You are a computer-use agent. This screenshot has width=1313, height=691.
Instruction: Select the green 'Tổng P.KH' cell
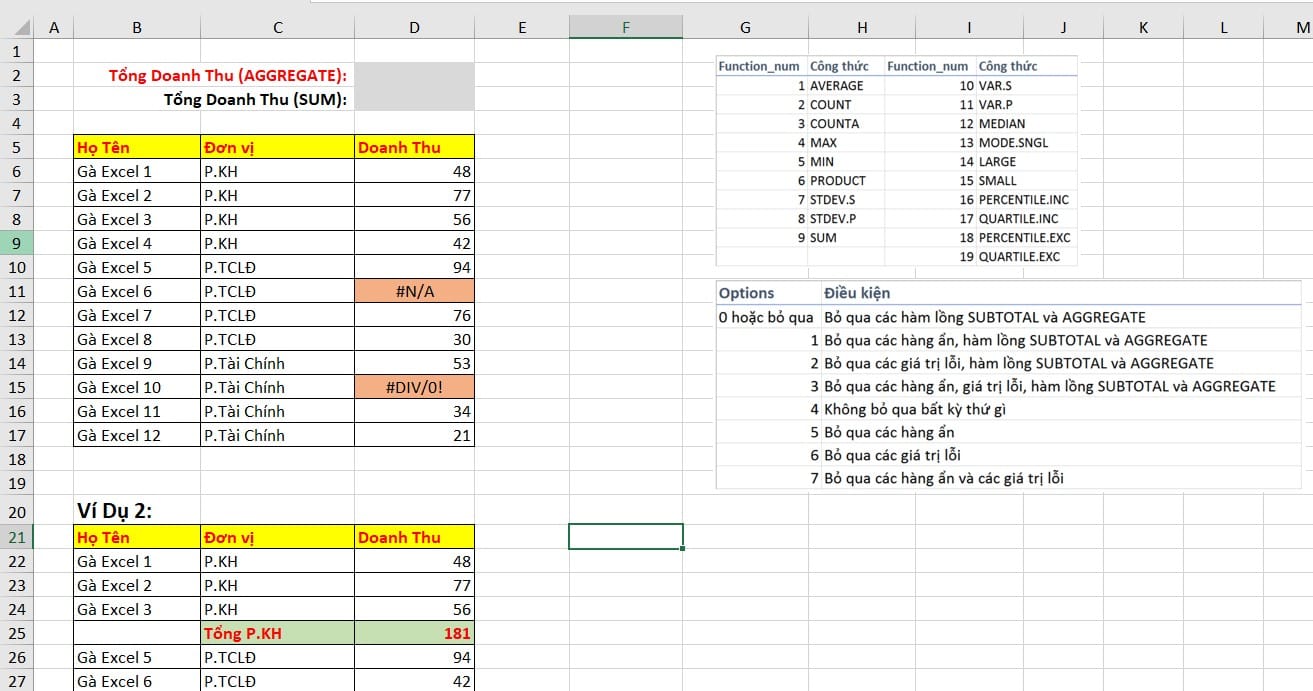pos(277,633)
